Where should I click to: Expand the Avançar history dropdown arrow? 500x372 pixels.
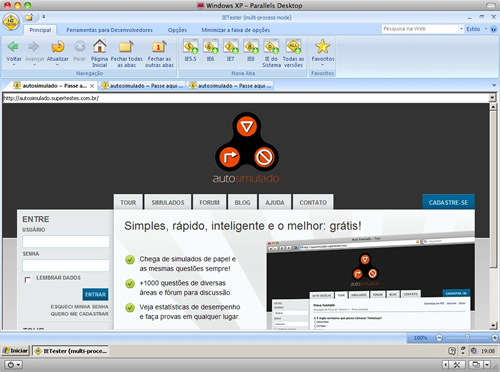click(34, 65)
